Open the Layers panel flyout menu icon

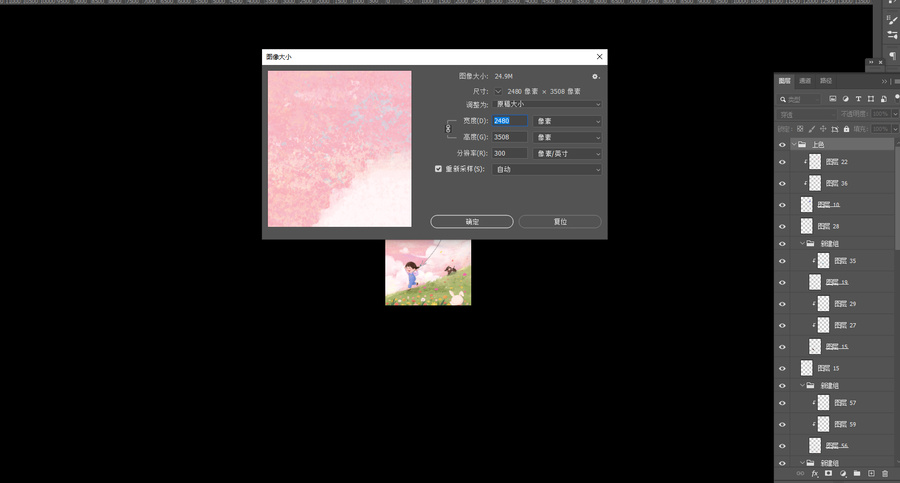[x=896, y=82]
